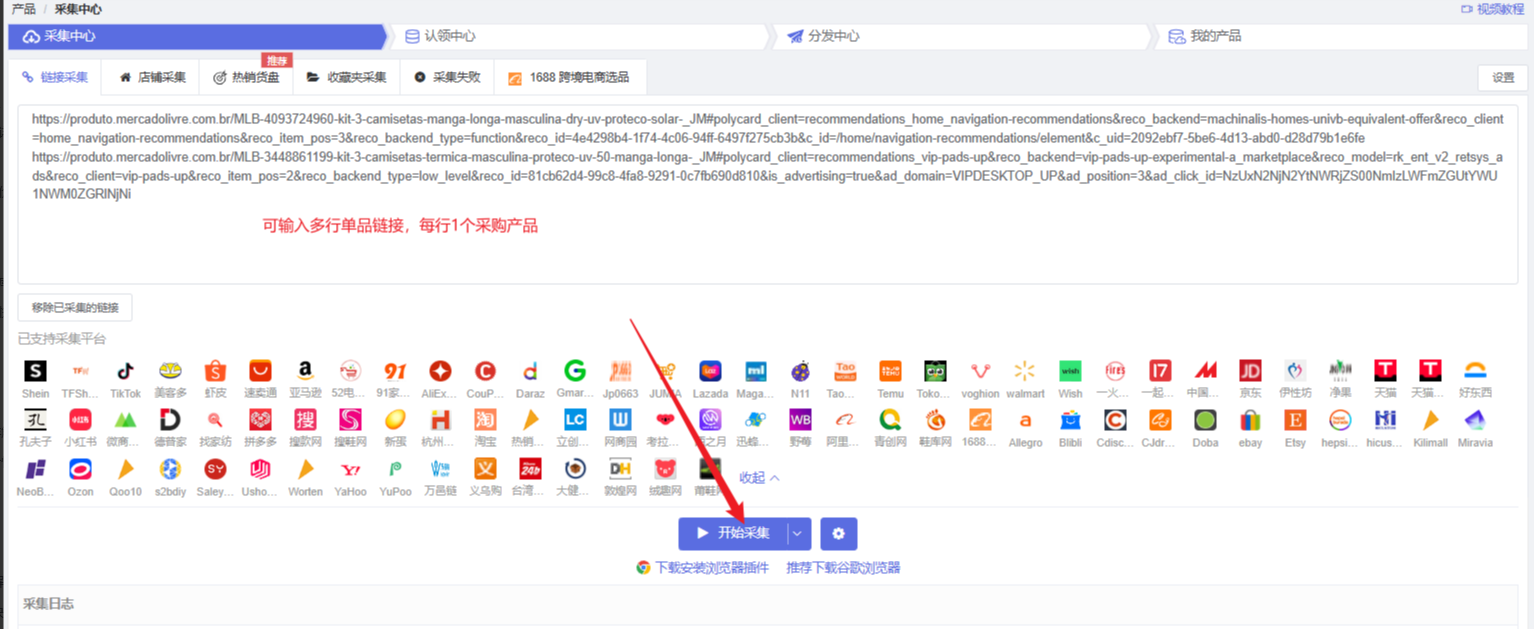
Task: Pick the Ozon platform icon
Action: [x=80, y=469]
